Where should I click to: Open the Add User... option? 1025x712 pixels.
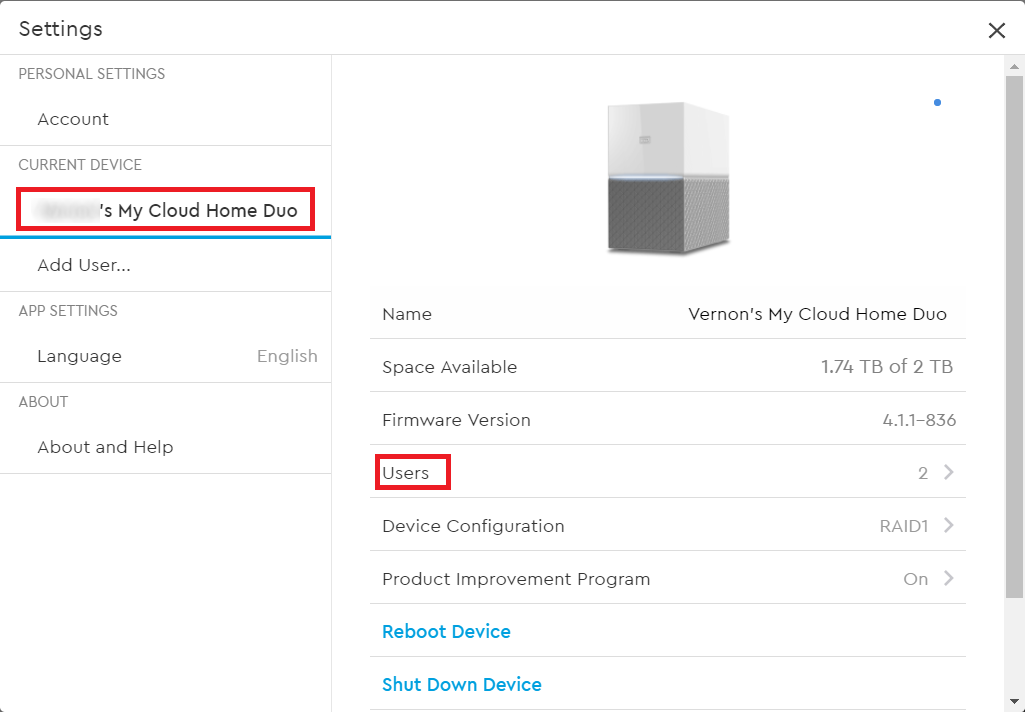[x=165, y=265]
